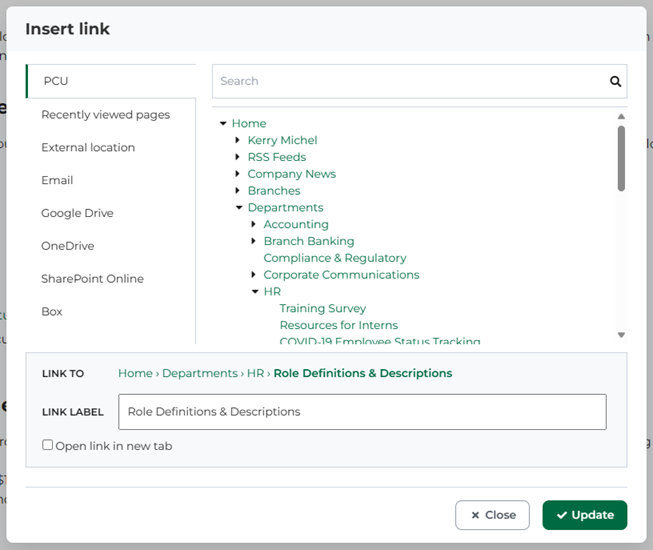653x550 pixels.
Task: Pick Company News tree page
Action: pos(292,174)
